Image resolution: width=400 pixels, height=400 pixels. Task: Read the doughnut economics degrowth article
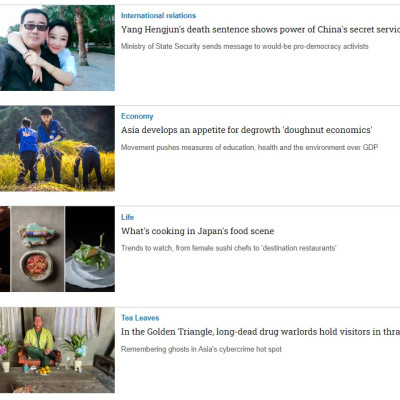[246, 130]
